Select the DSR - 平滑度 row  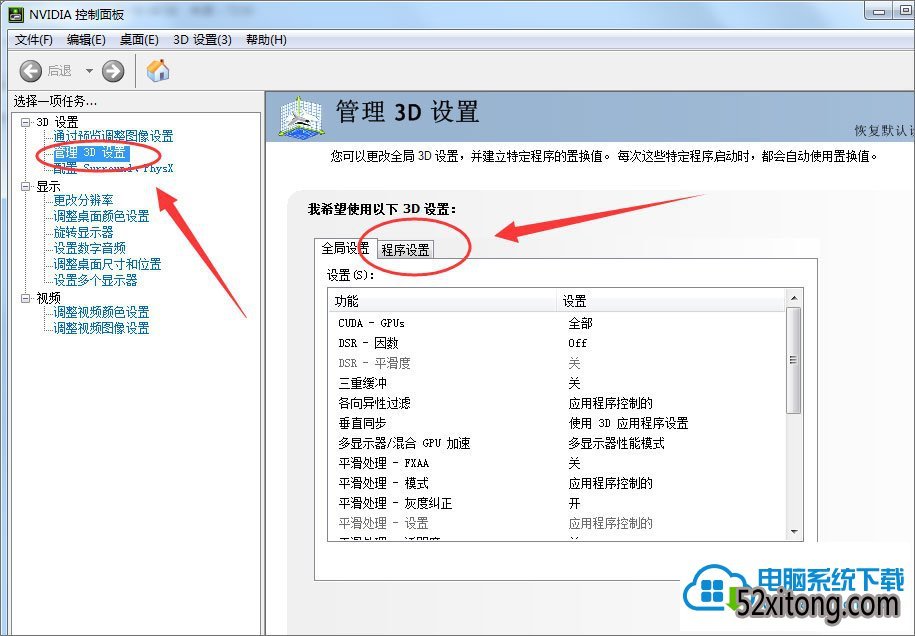pyautogui.click(x=557, y=364)
